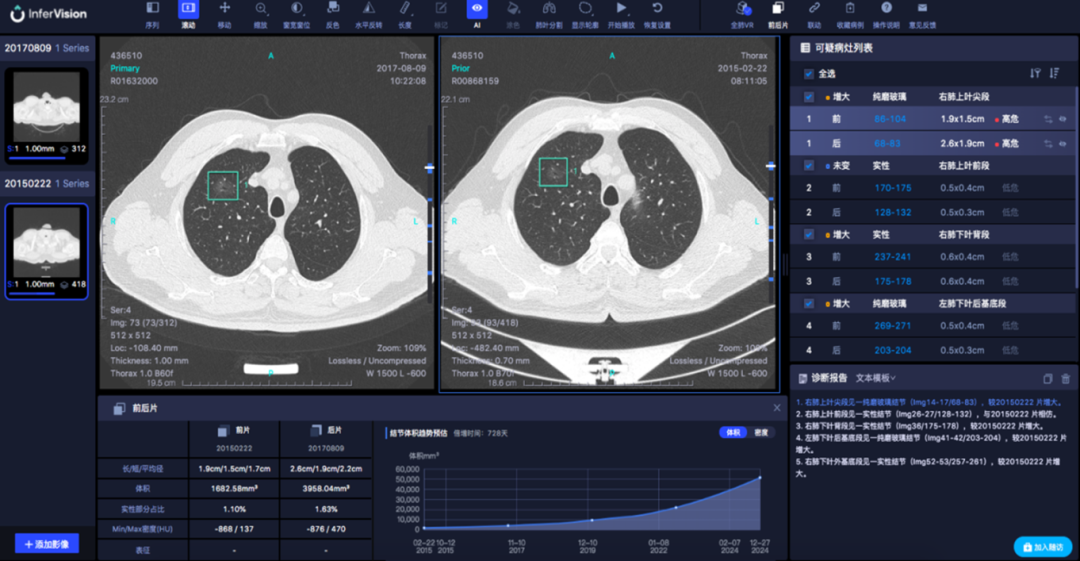Click the 20170809 study header
The height and width of the screenshot is (561, 1080).
tap(47, 48)
